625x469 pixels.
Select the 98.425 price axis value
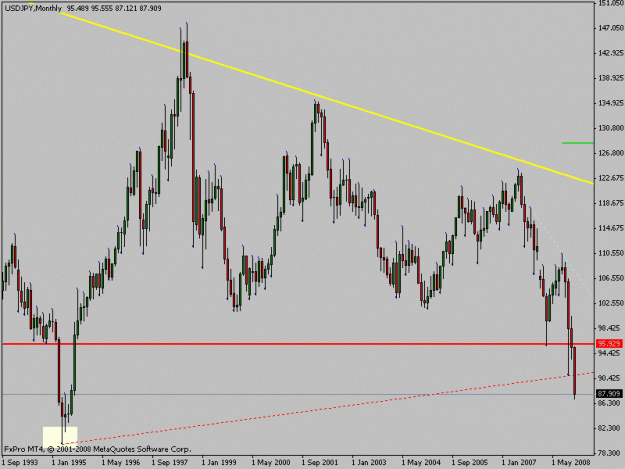(610, 328)
